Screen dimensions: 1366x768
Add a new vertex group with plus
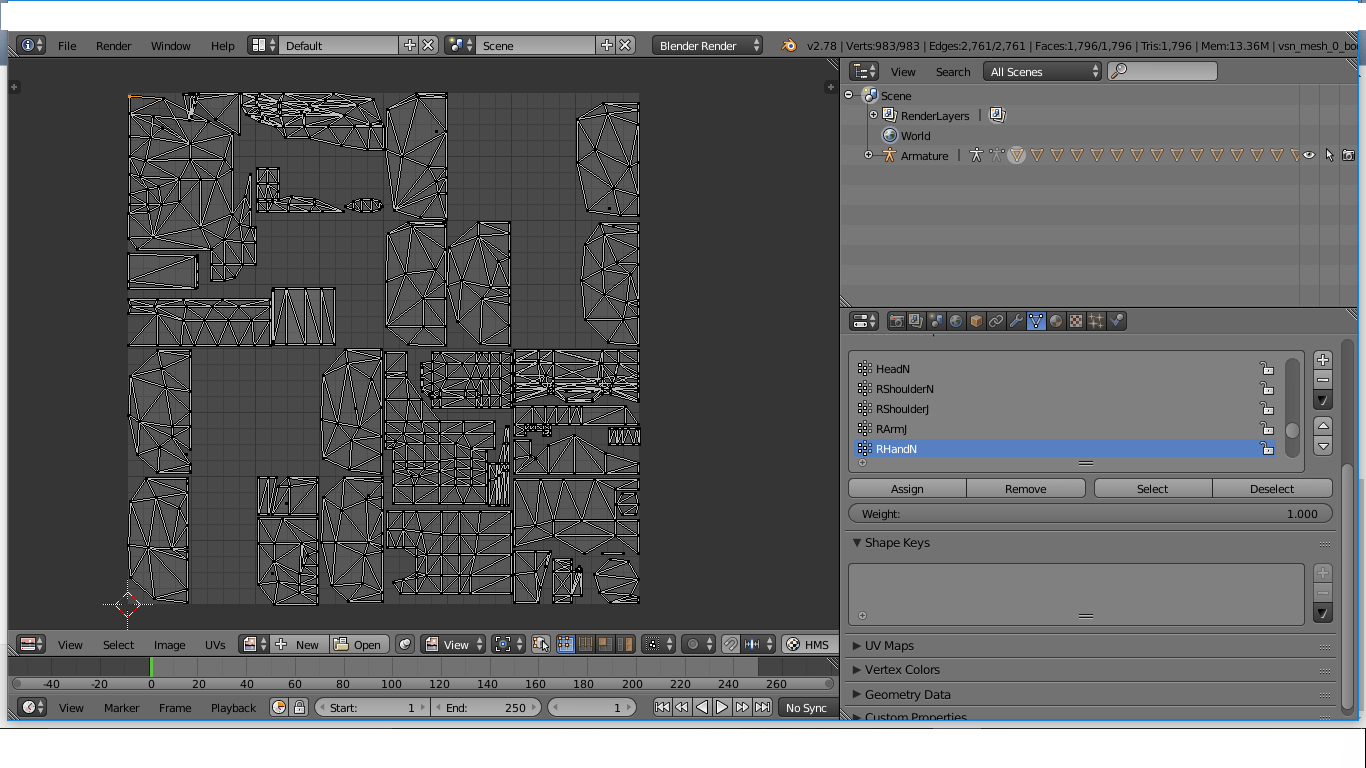pos(1323,360)
